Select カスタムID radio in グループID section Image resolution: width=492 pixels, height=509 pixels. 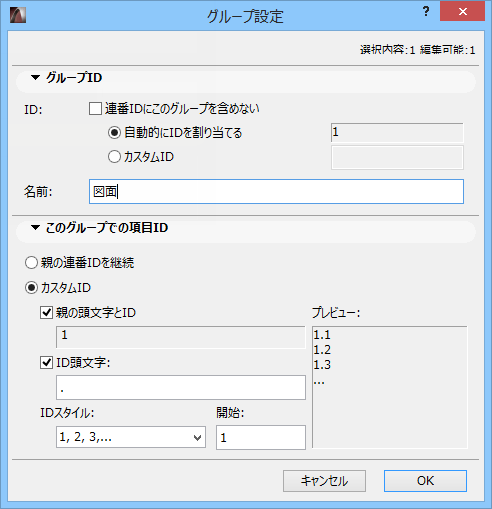point(114,157)
